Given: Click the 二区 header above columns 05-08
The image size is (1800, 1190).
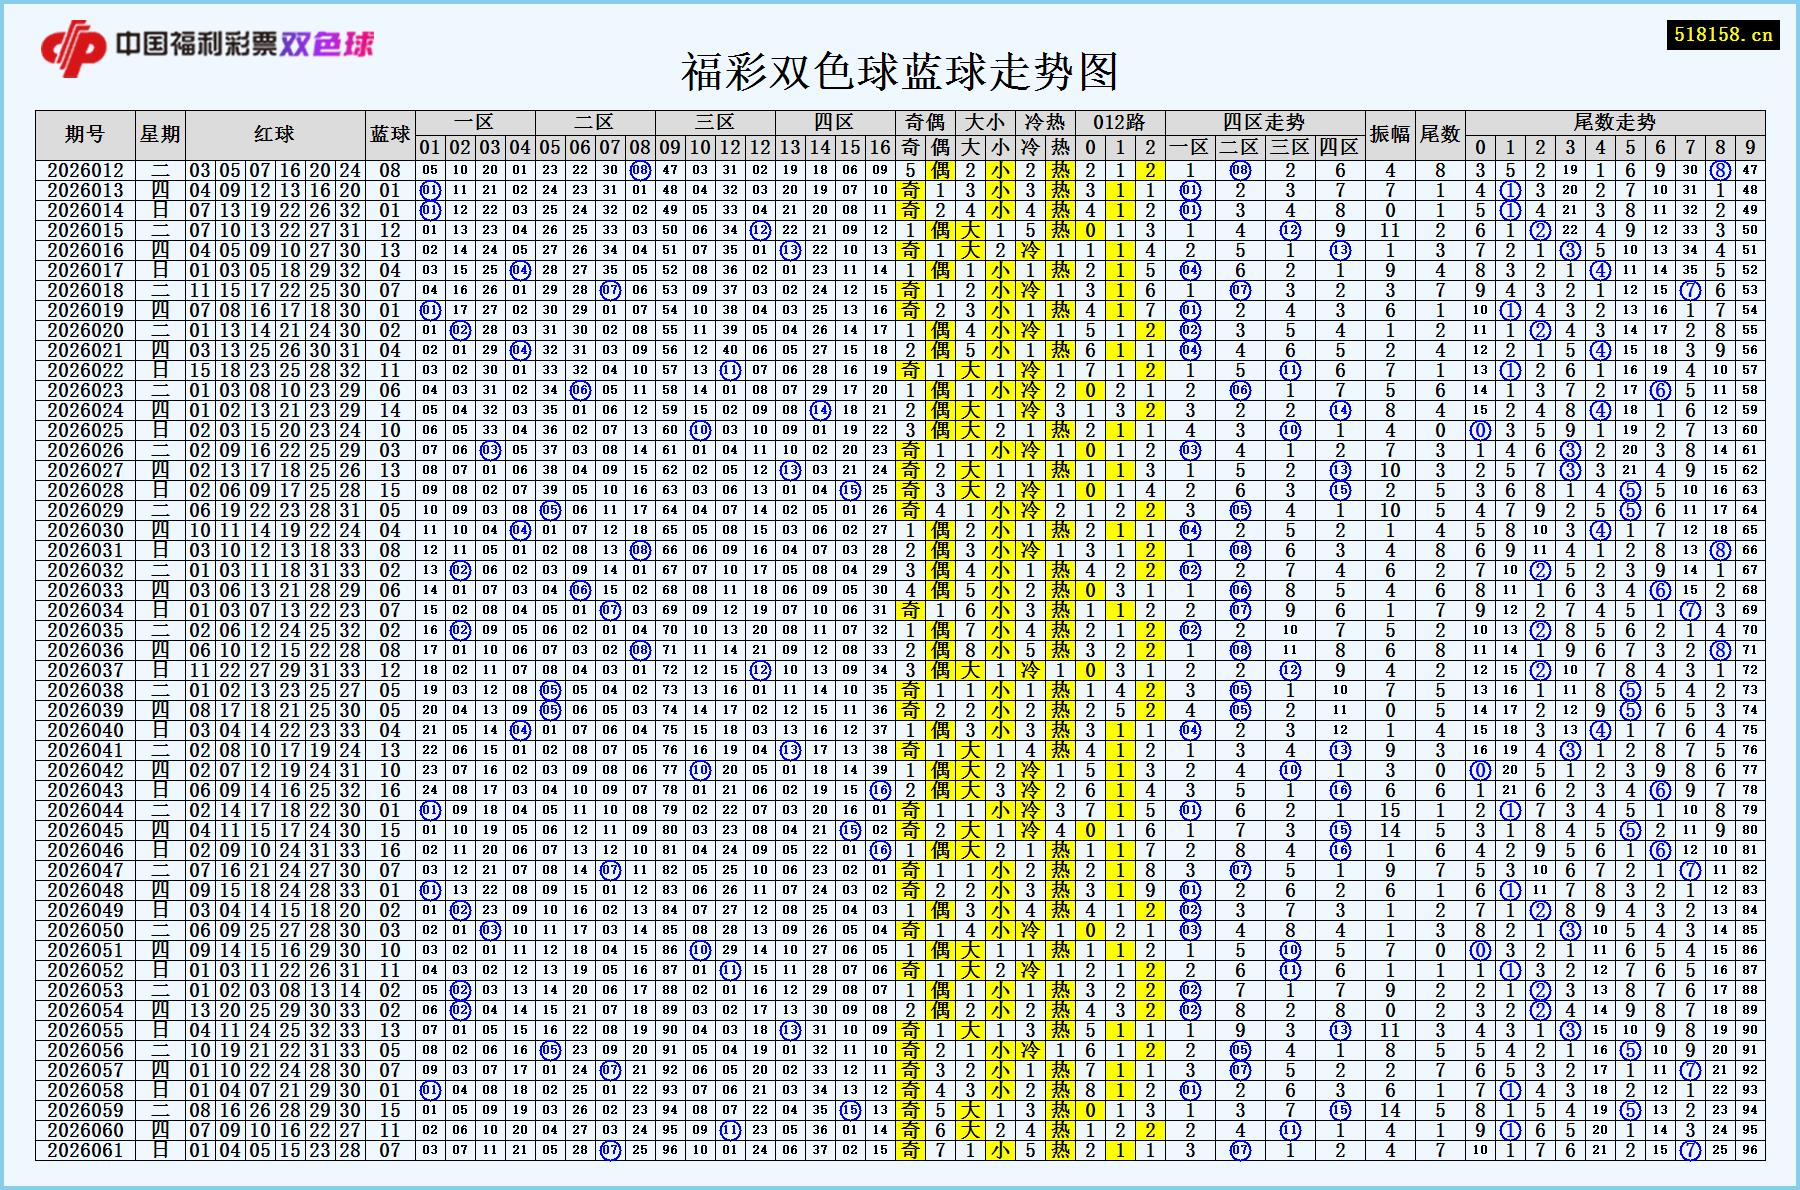Looking at the screenshot, I should pos(595,123).
